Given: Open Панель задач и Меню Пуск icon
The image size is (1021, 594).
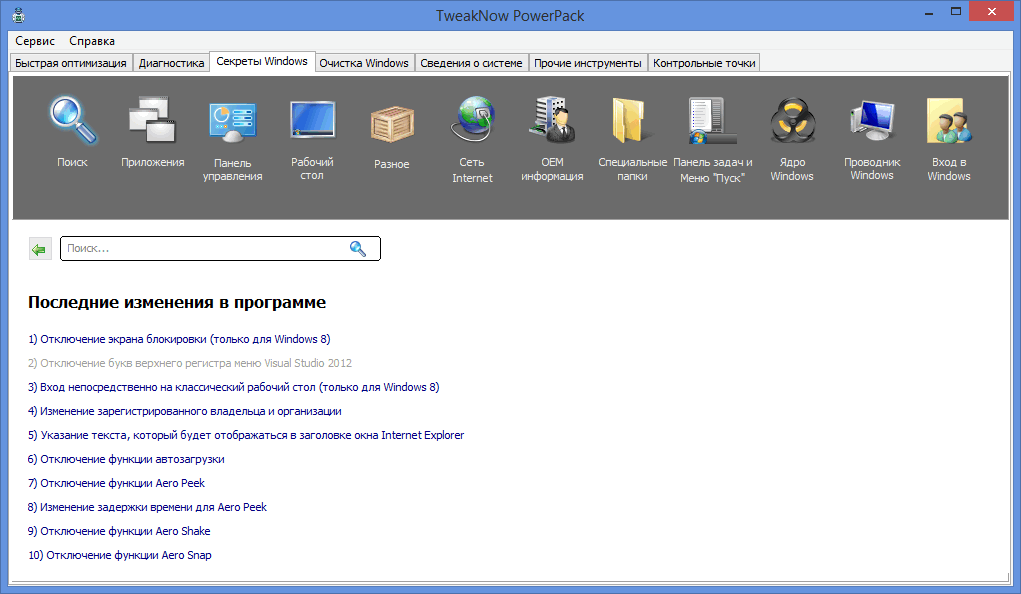Looking at the screenshot, I should (x=712, y=120).
